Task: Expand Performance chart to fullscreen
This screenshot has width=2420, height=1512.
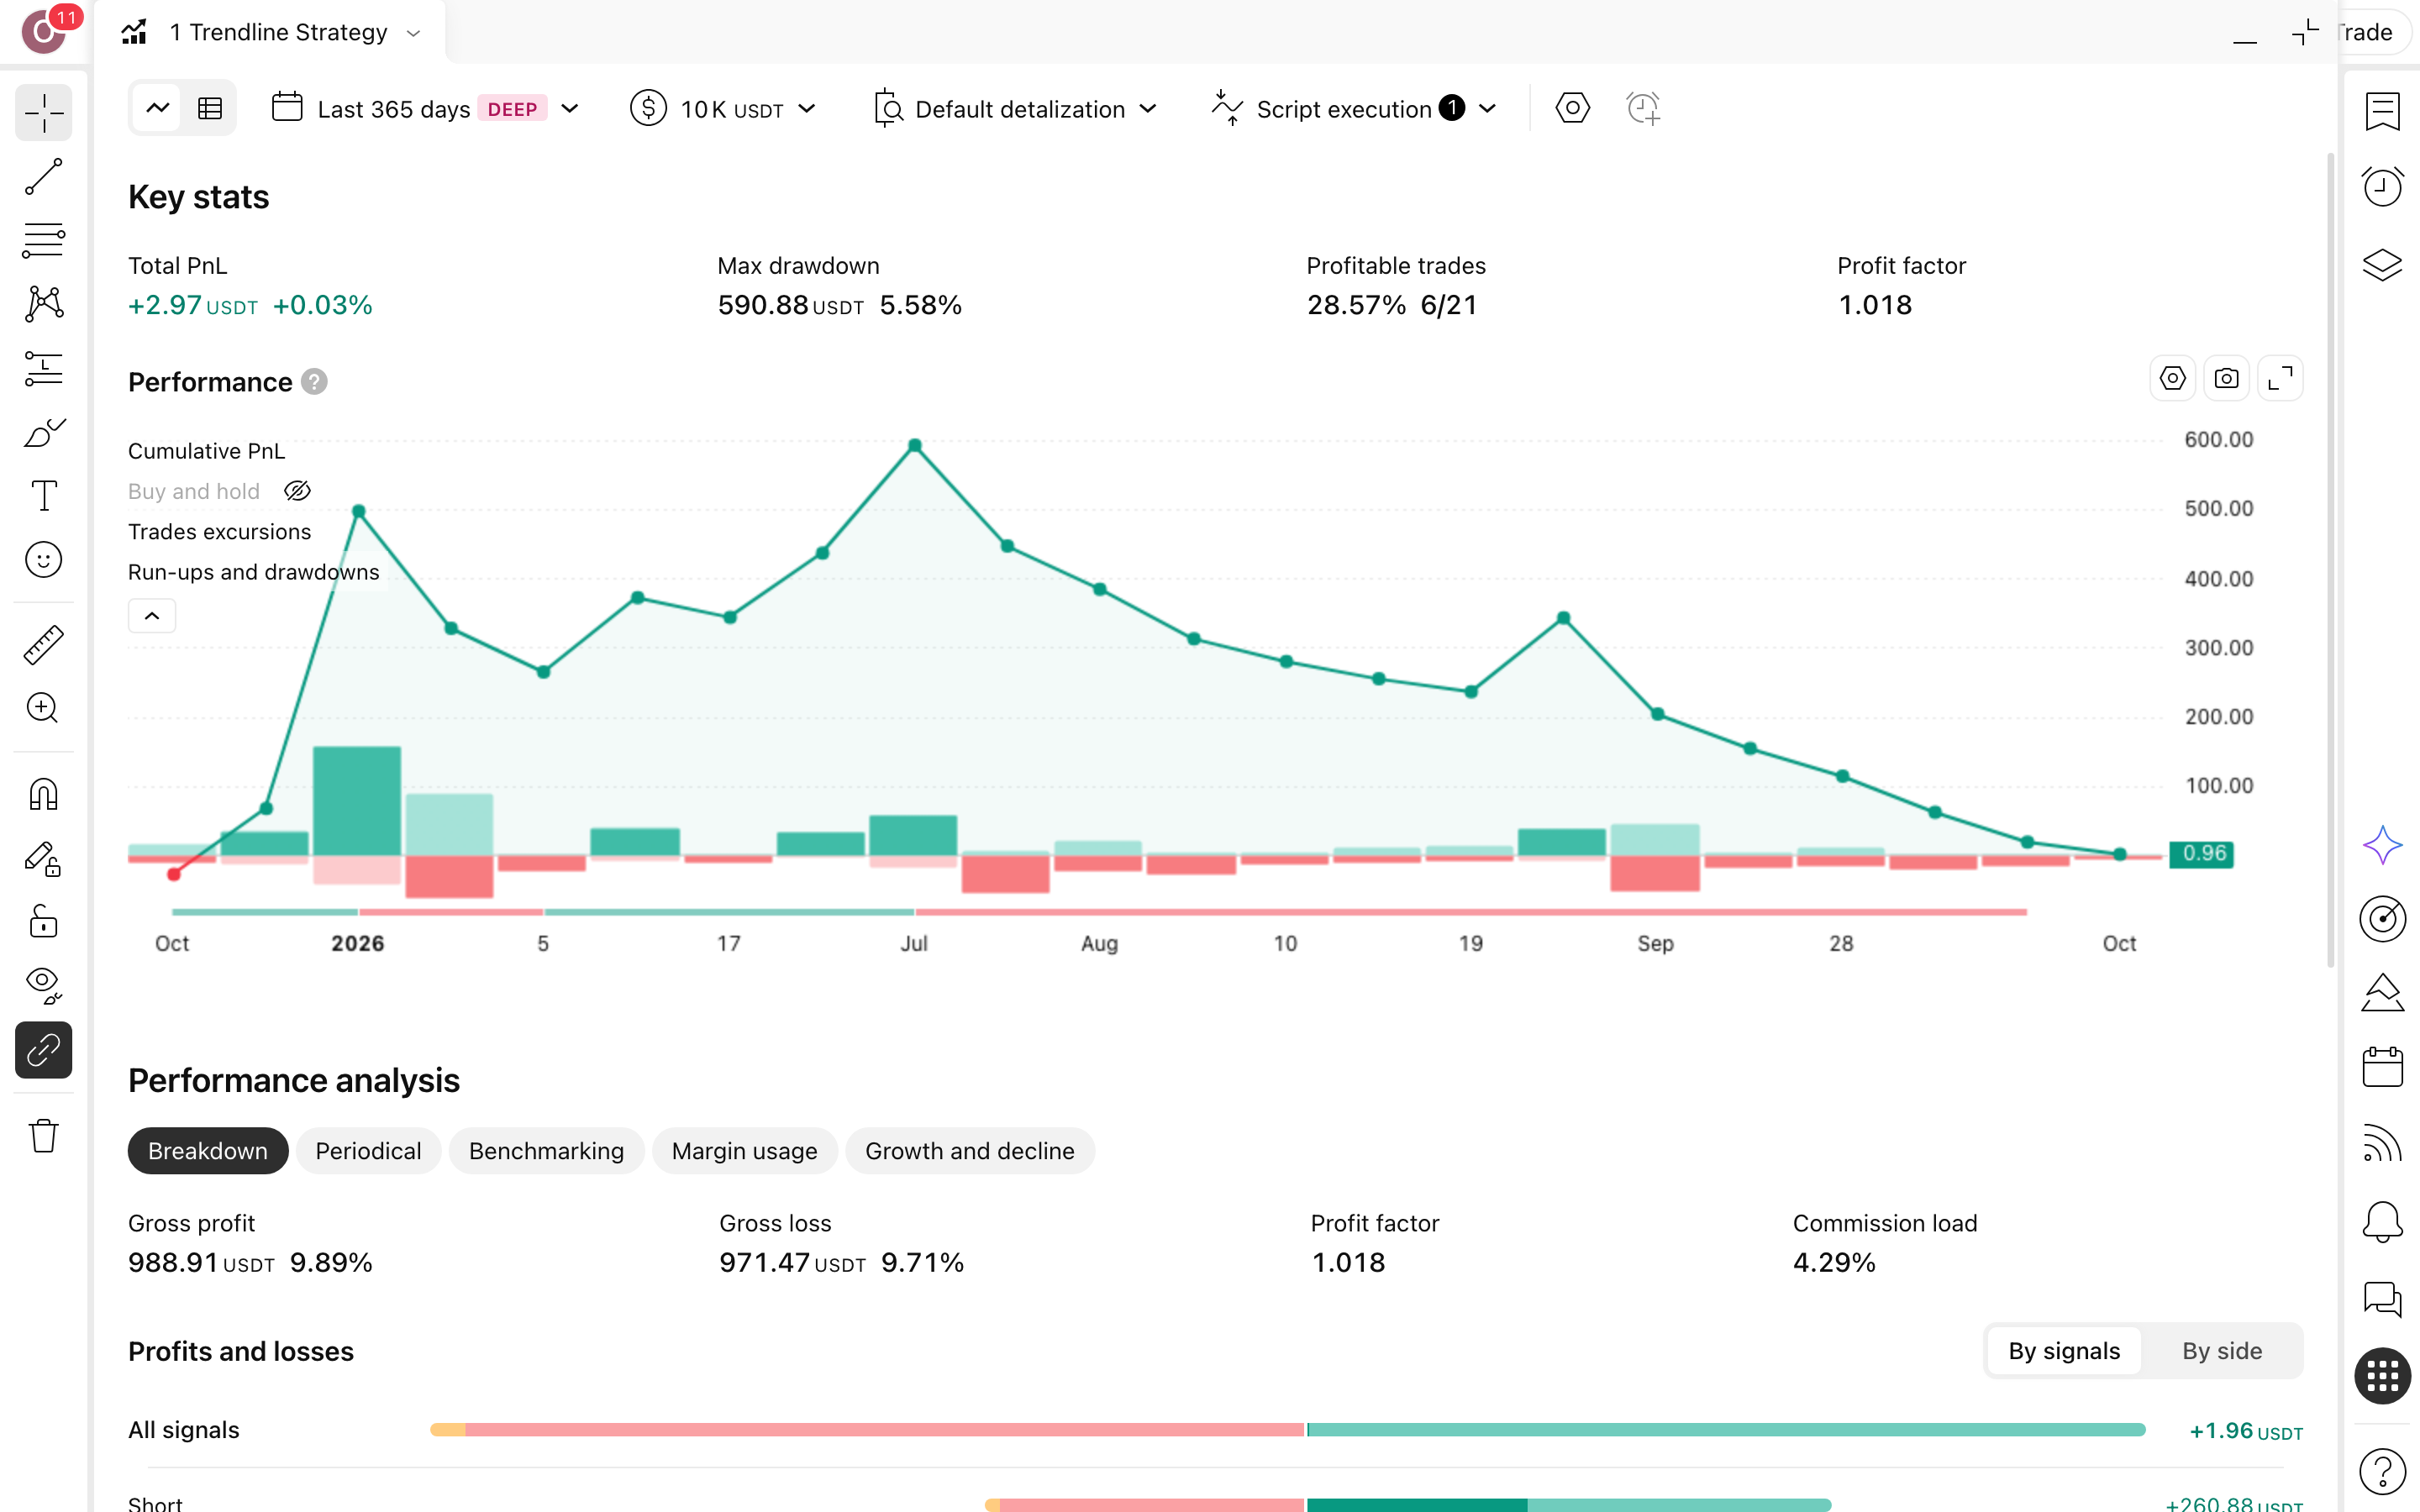Action: pyautogui.click(x=2280, y=379)
